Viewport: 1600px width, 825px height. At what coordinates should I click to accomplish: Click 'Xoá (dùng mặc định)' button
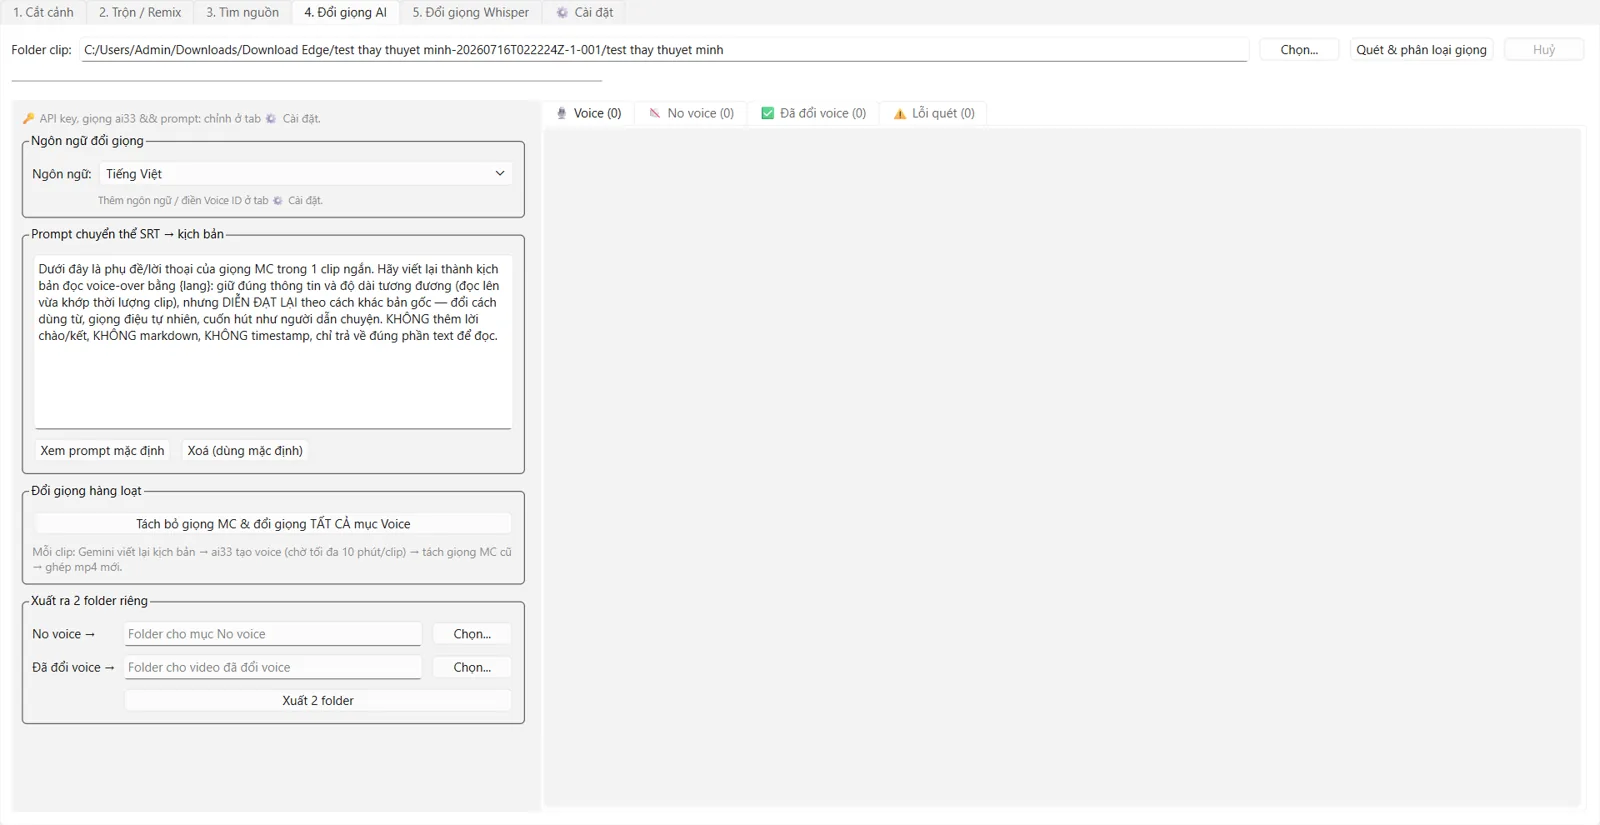point(245,451)
